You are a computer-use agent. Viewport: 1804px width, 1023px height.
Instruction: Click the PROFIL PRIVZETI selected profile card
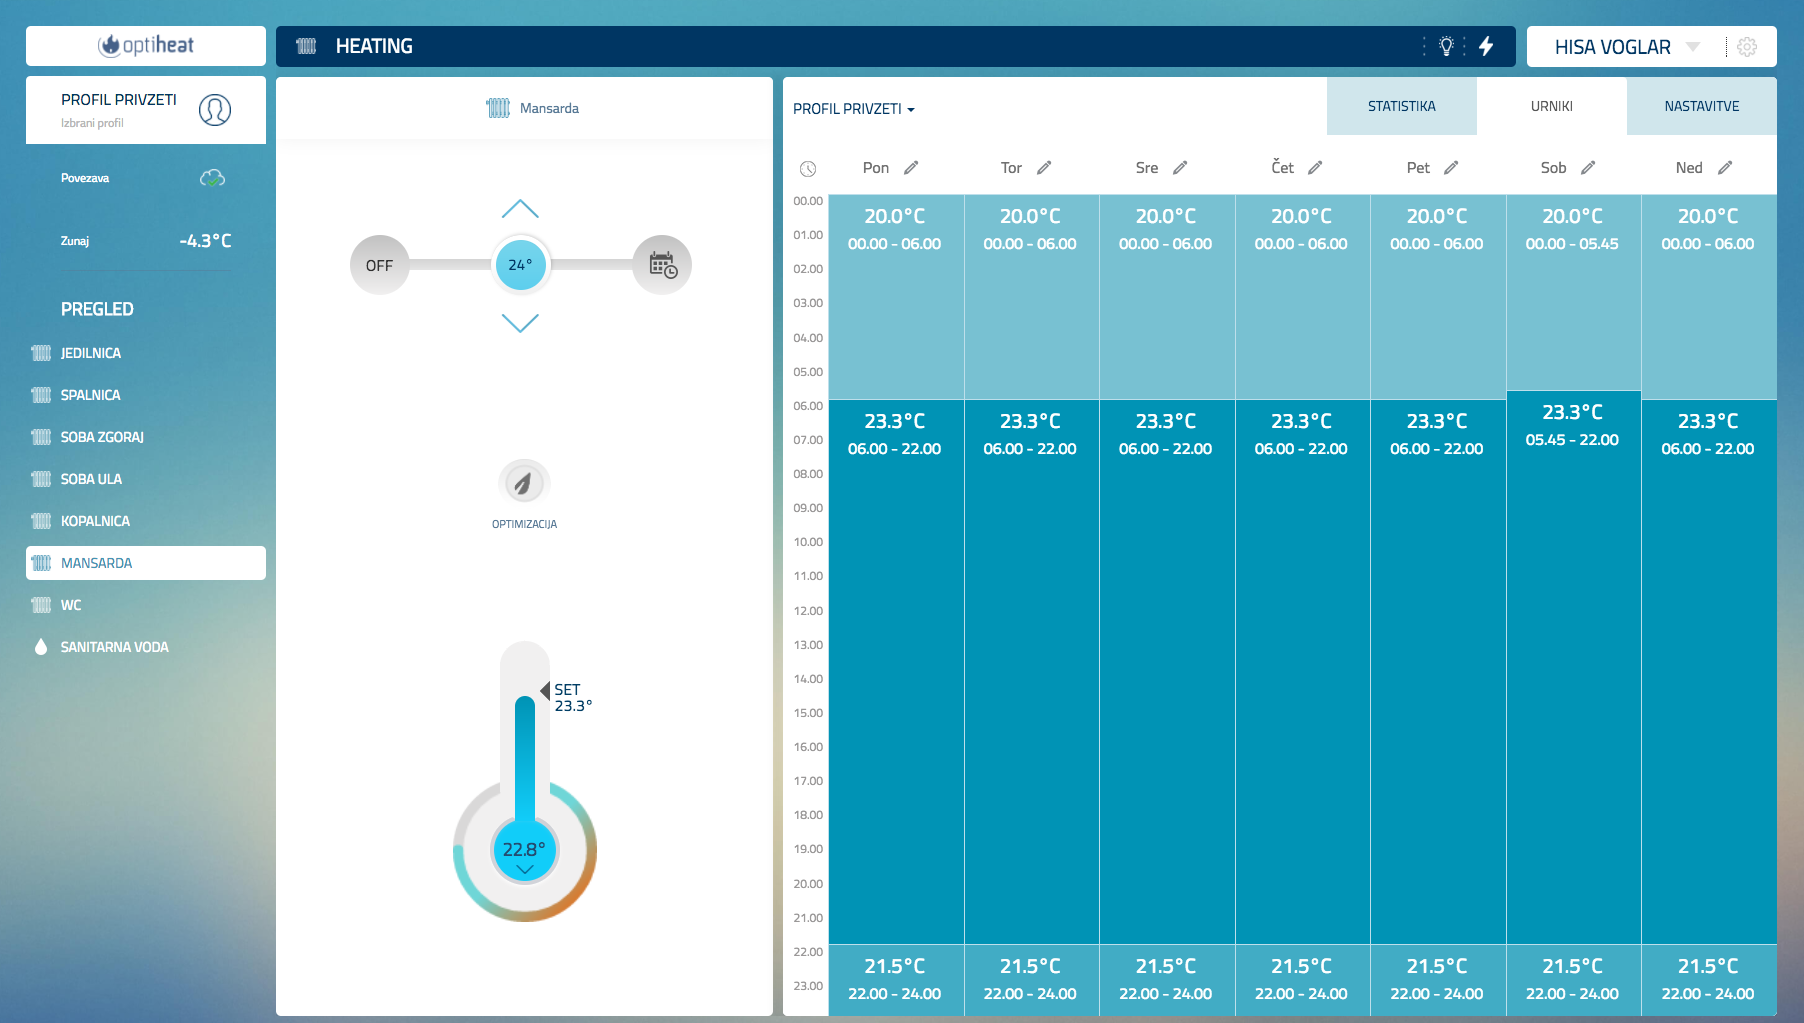click(146, 110)
